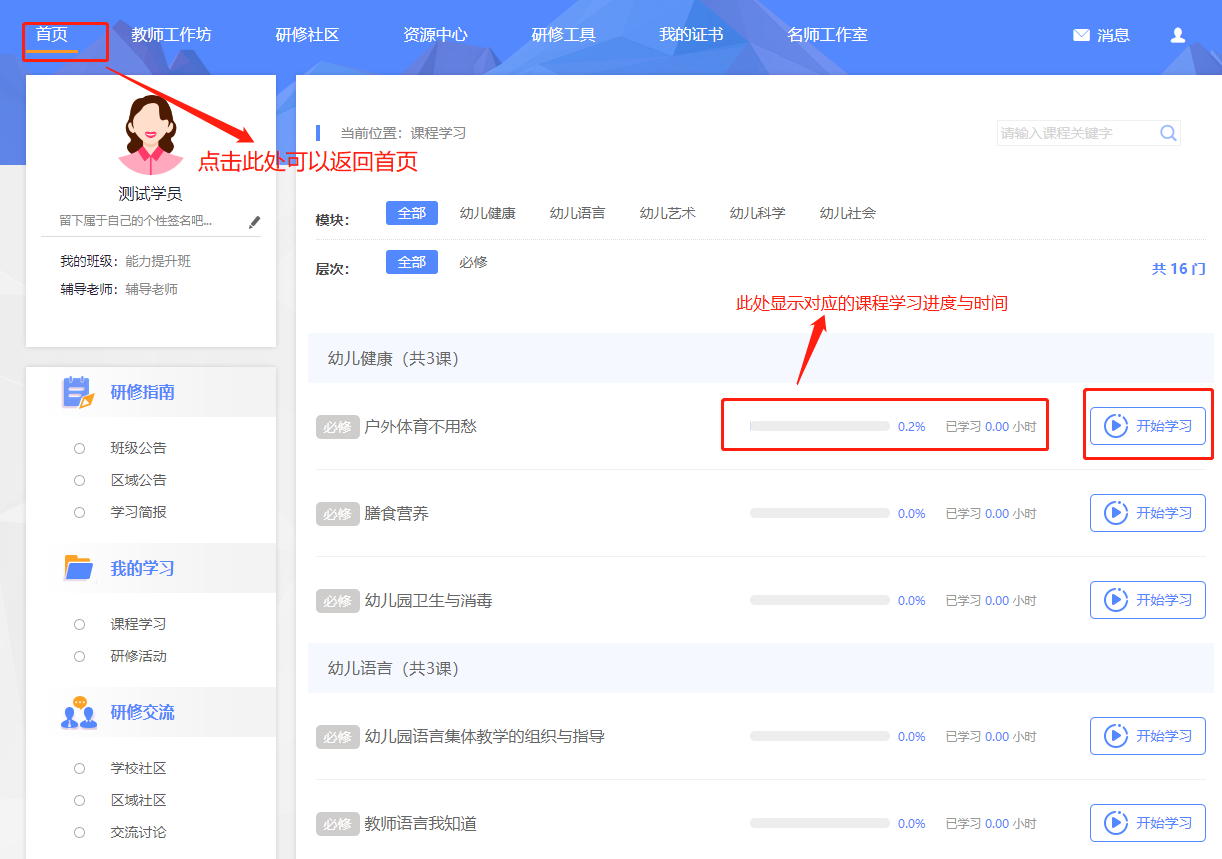Screen dimensions: 1222x859
Task: Select 幼儿健康 module filter
Action: pos(488,212)
